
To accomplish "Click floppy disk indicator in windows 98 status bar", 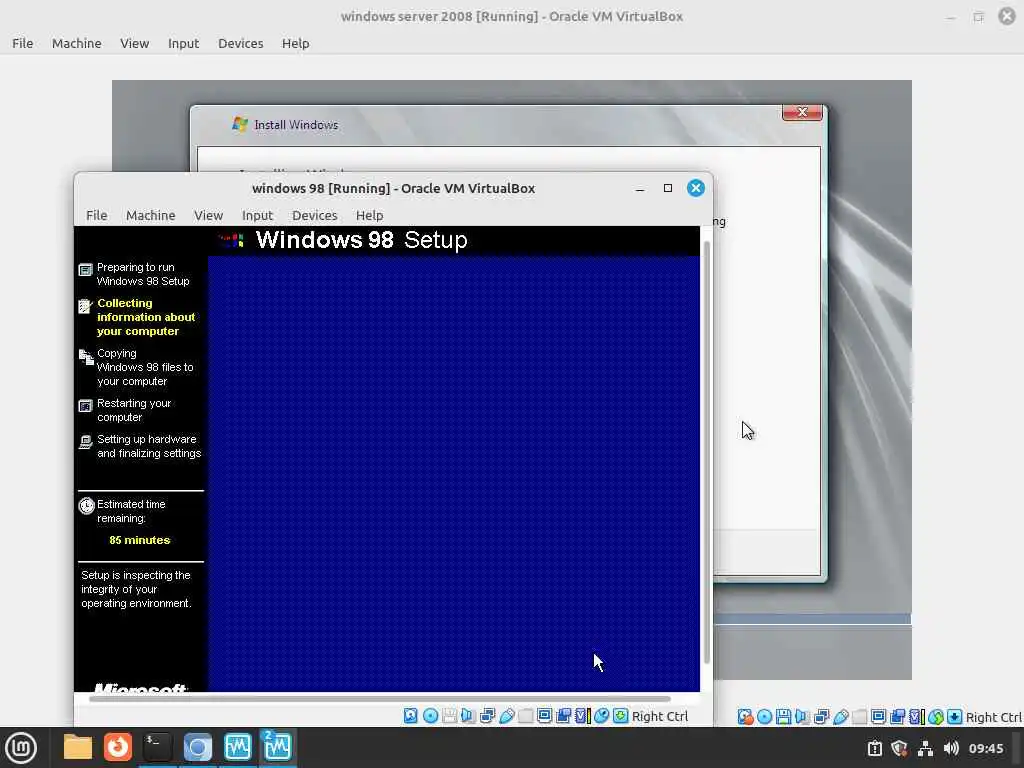I will click(x=449, y=716).
